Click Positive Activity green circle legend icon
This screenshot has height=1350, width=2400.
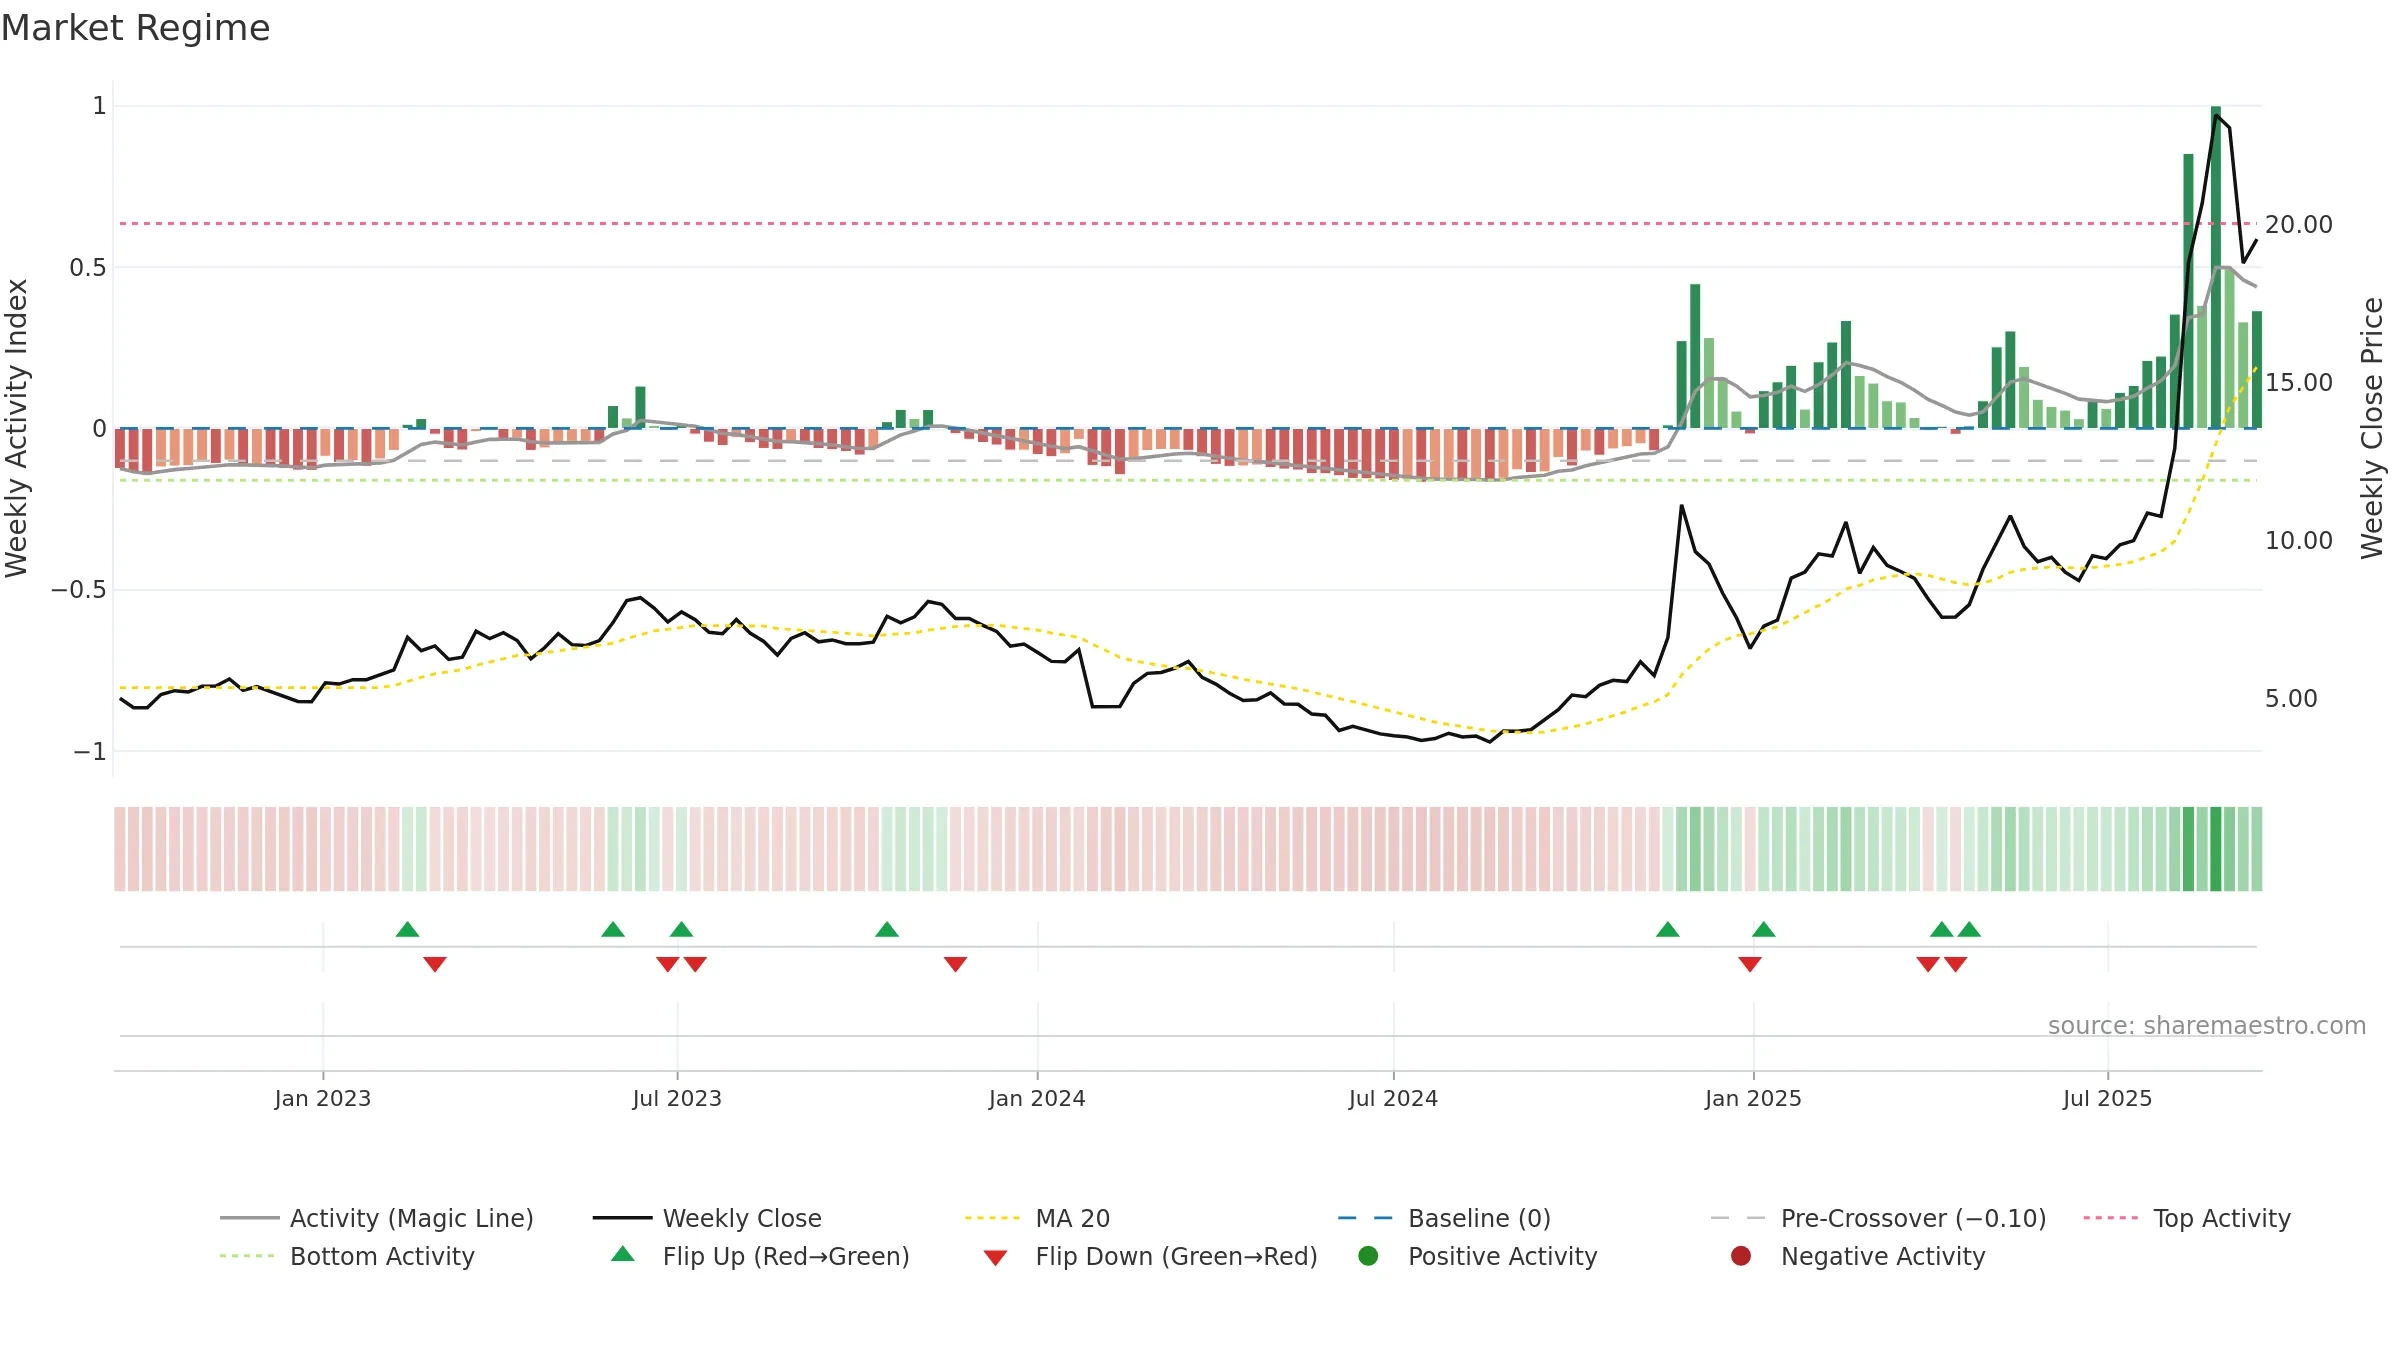1368,1255
